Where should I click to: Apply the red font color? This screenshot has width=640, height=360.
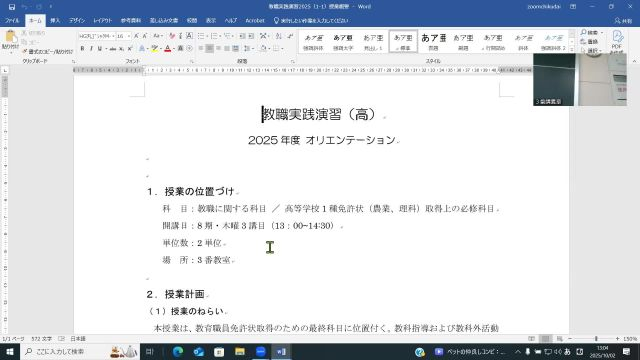167,49
